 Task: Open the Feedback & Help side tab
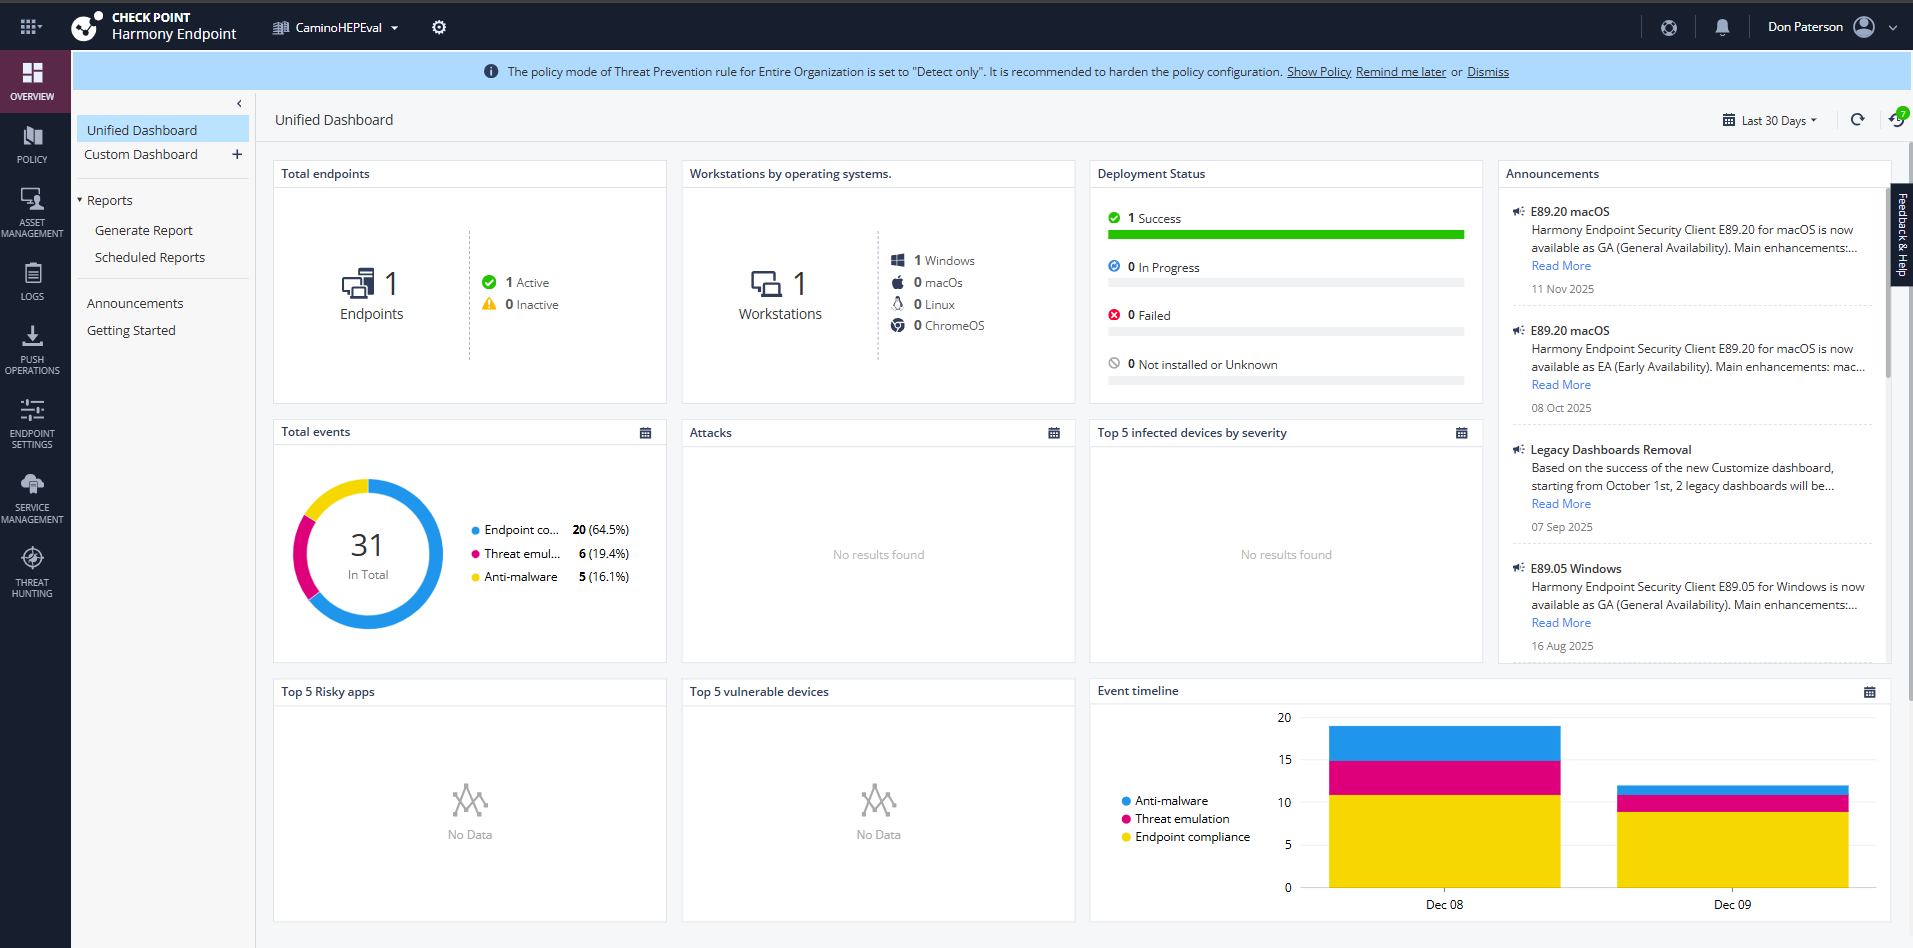[1902, 235]
